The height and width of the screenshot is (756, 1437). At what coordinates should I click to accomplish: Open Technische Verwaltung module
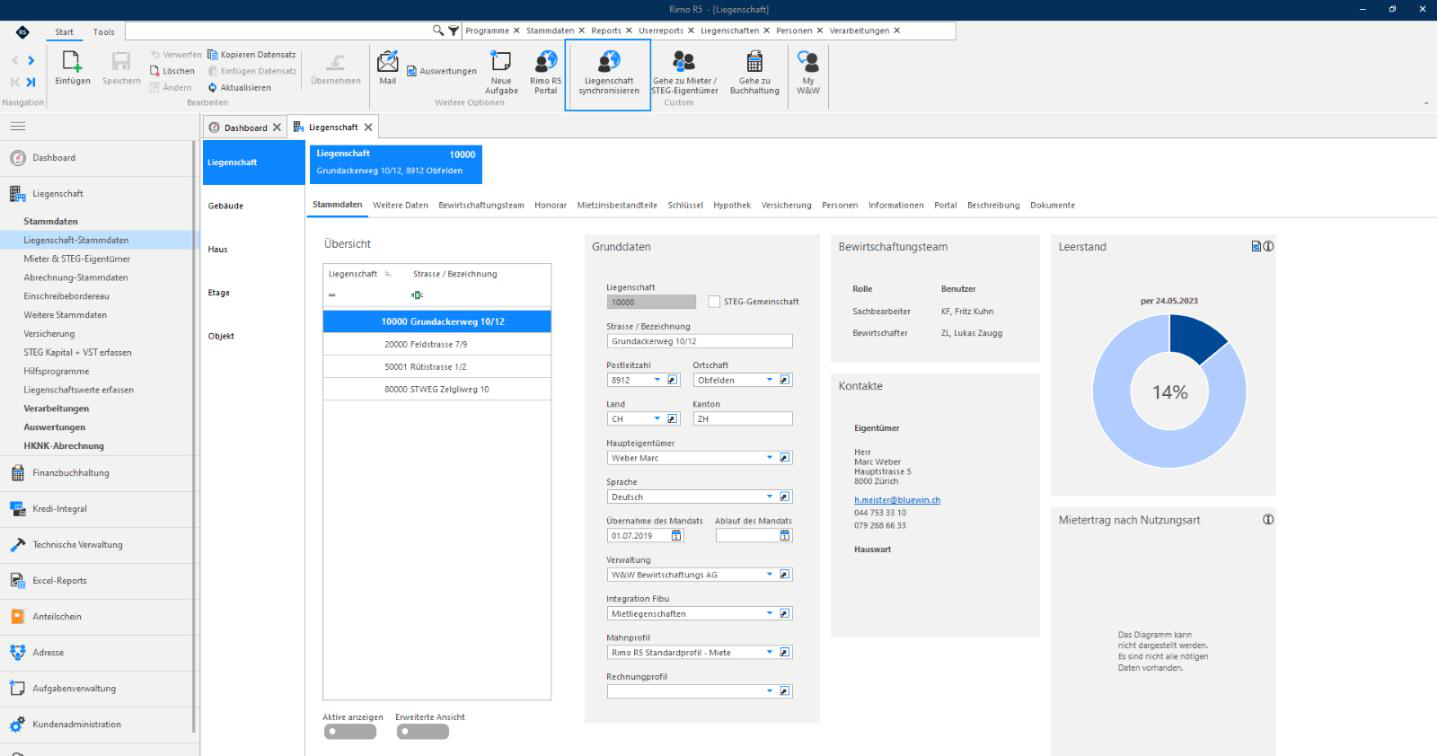tap(78, 545)
